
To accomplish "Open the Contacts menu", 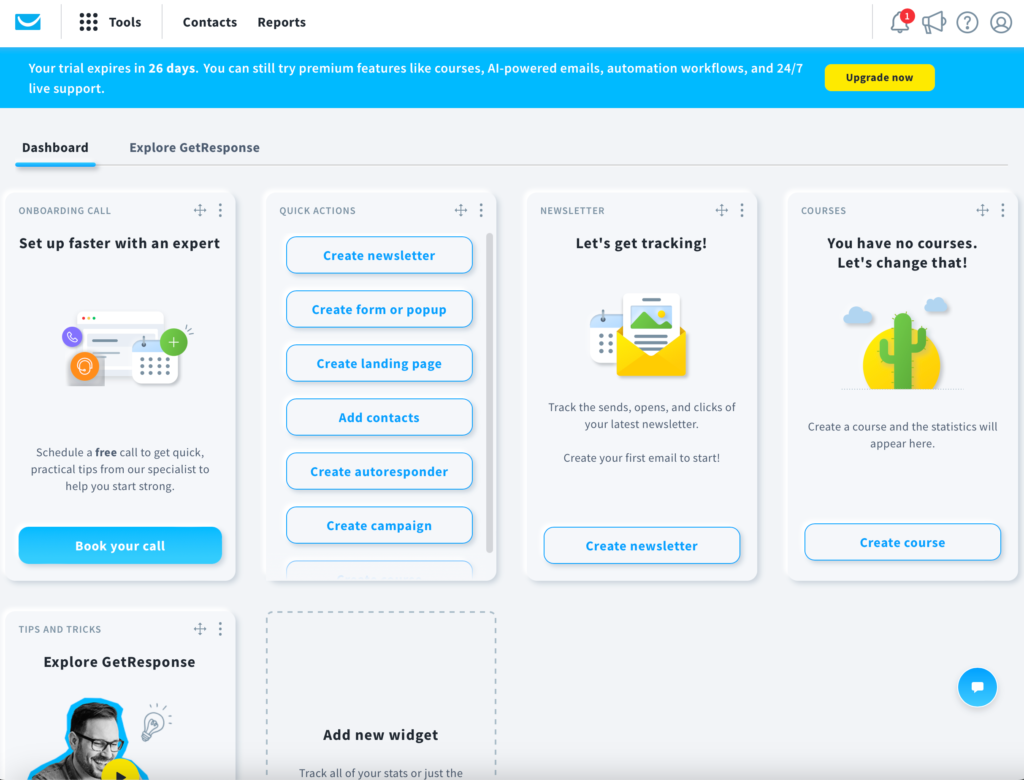I will tap(209, 21).
